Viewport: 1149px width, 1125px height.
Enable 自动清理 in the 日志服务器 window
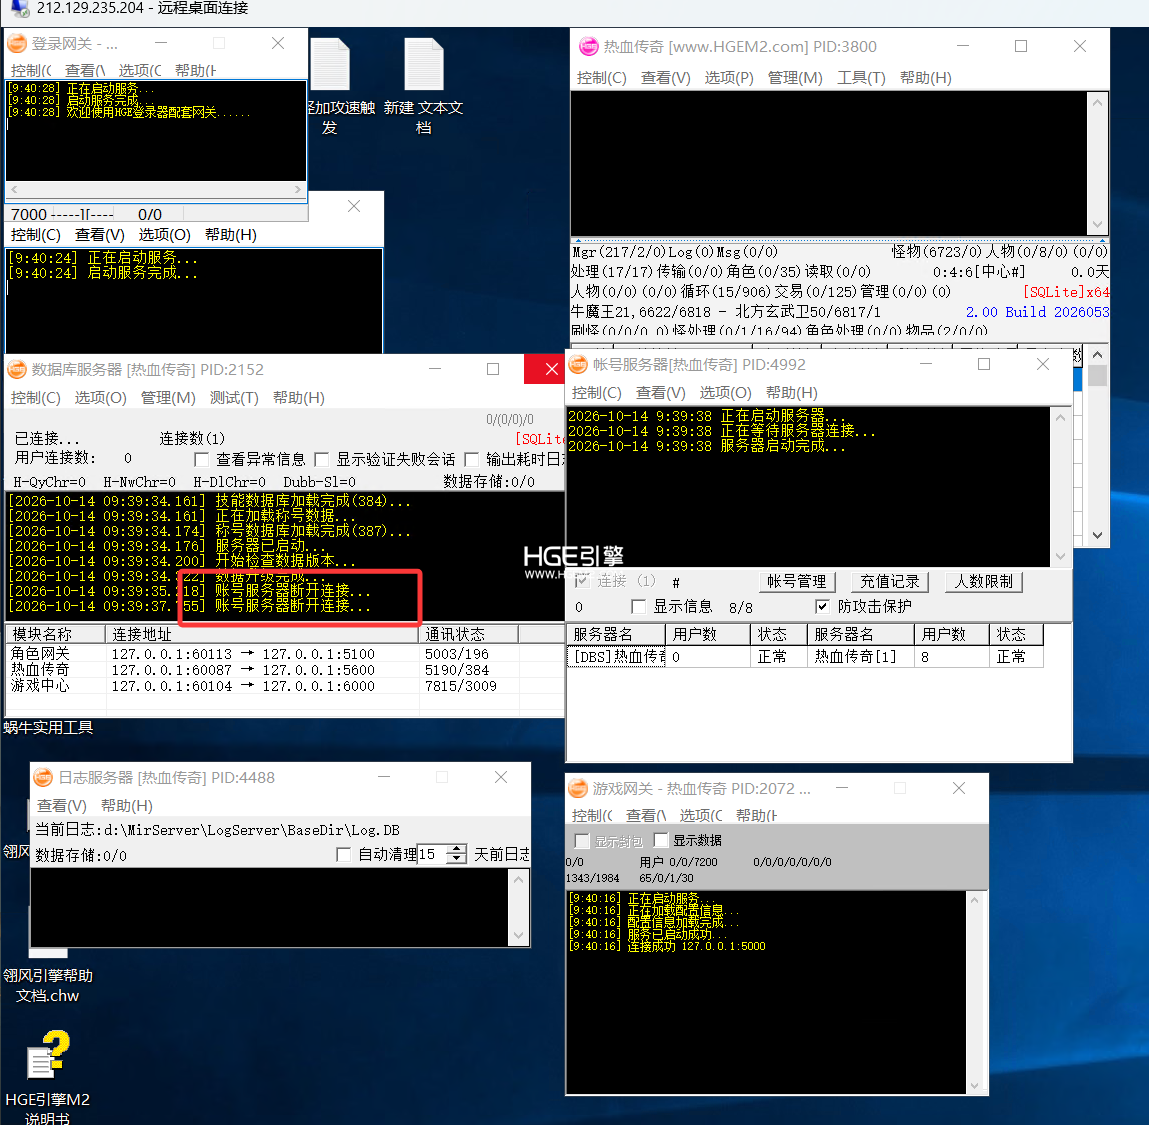(x=343, y=855)
